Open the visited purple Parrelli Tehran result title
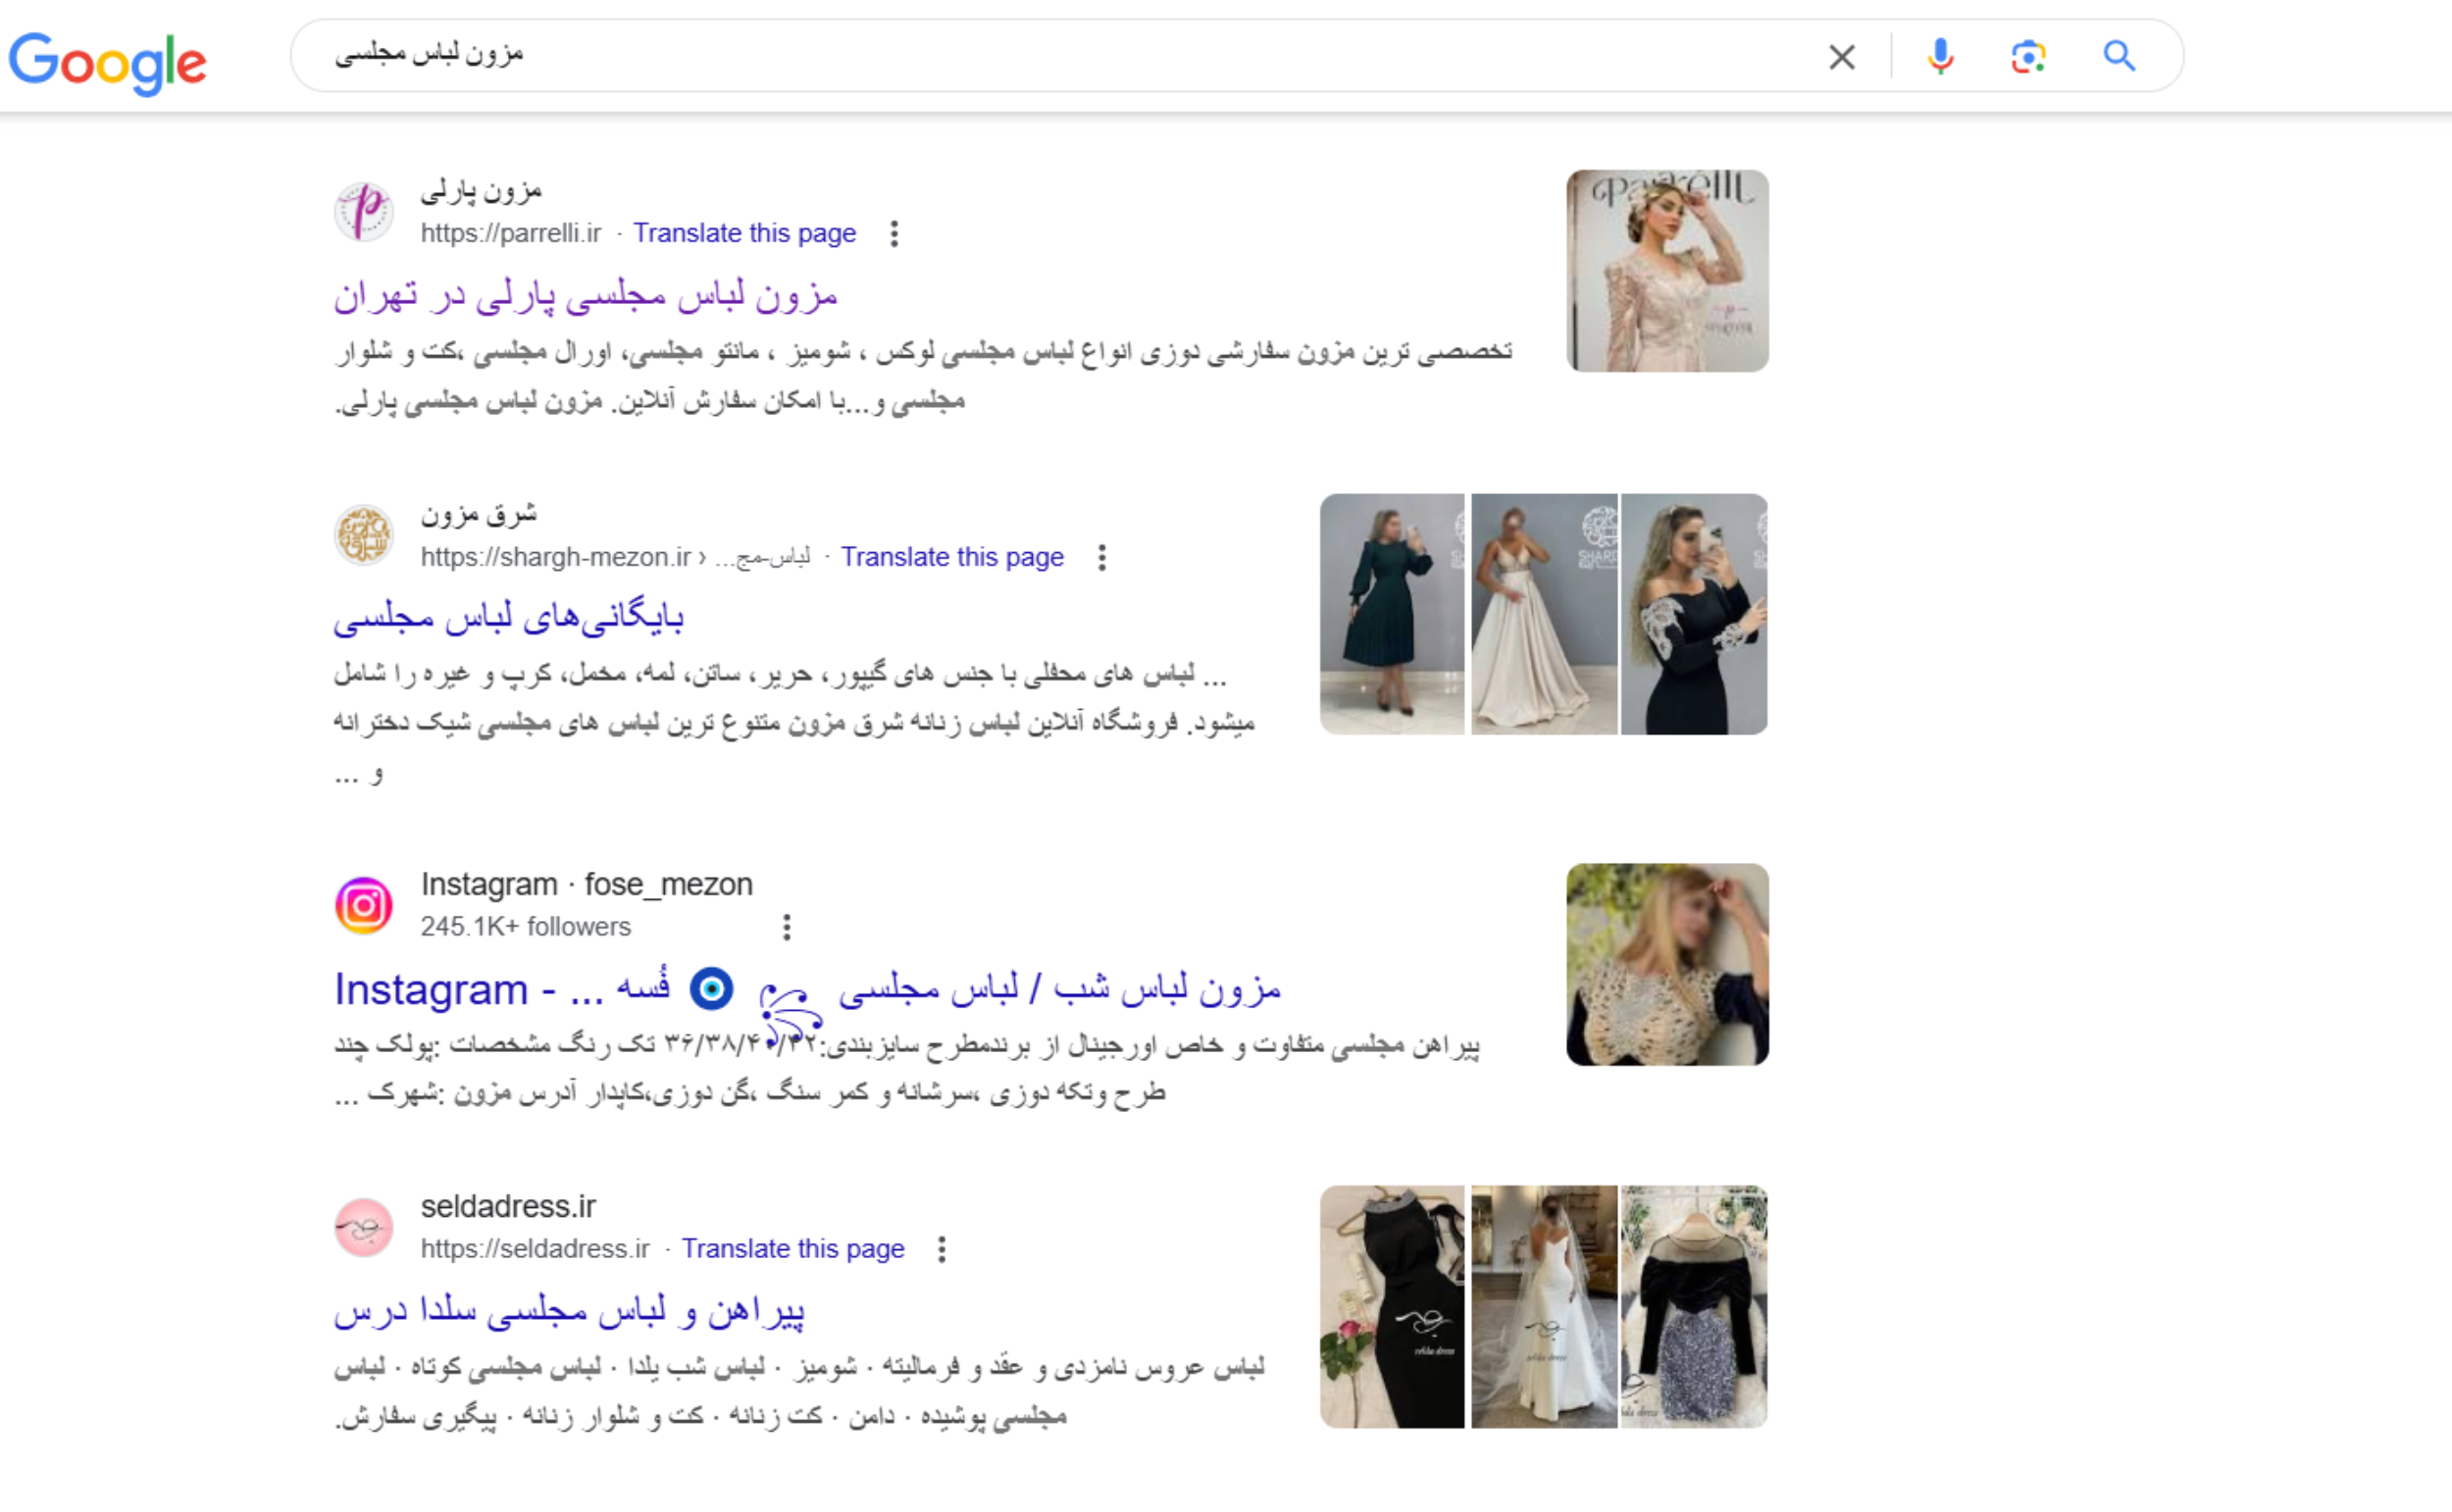 [x=585, y=296]
